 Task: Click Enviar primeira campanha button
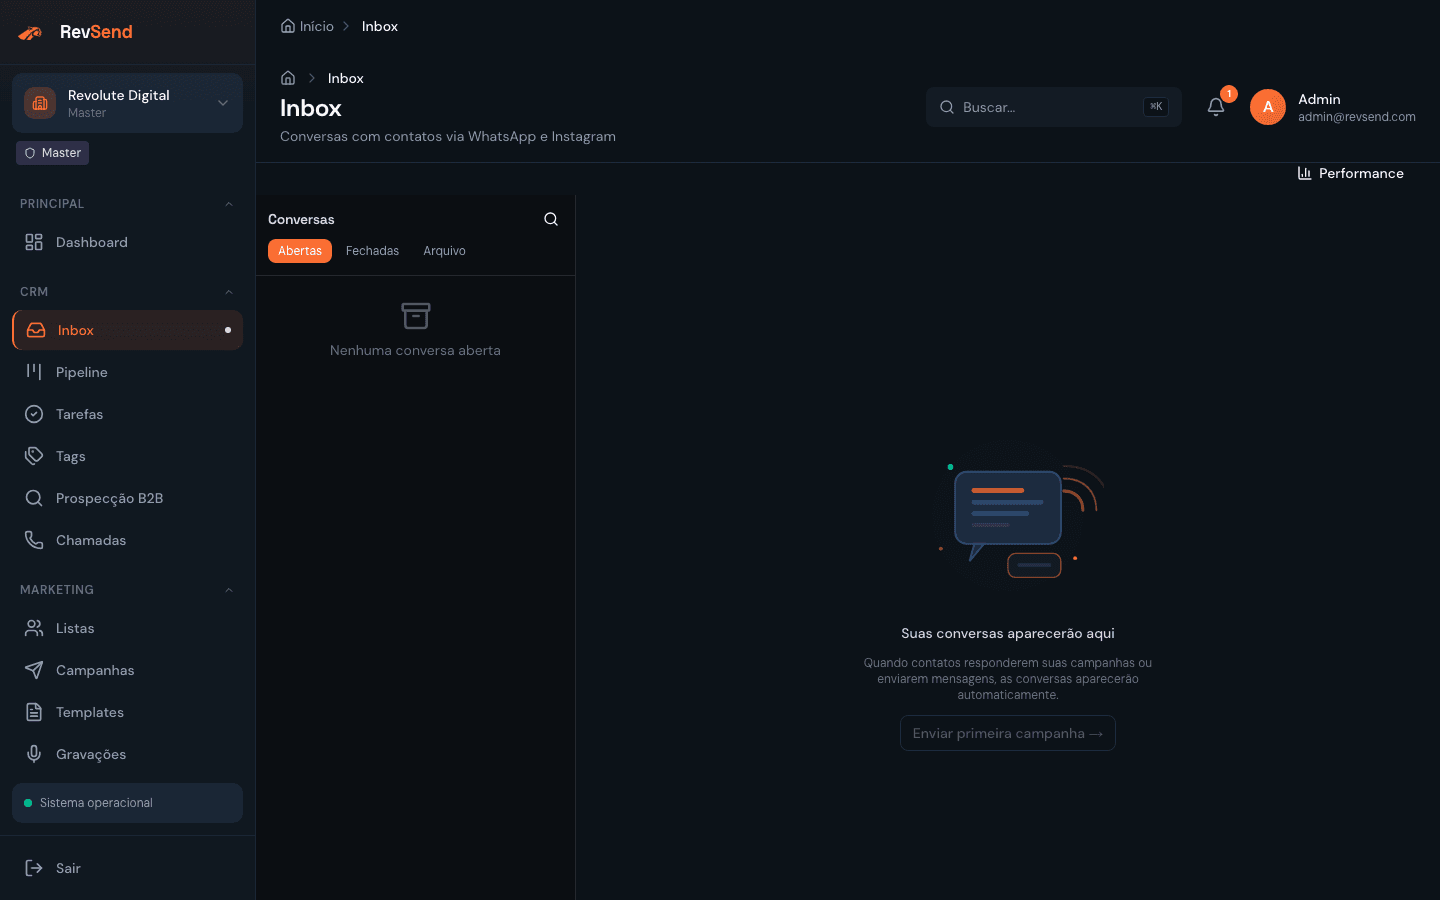click(x=1007, y=733)
